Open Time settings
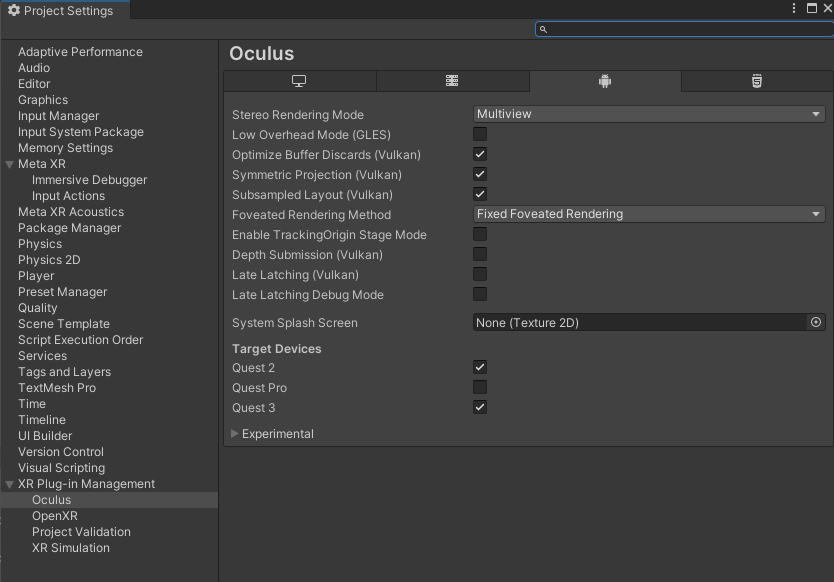The width and height of the screenshot is (834, 582). pyautogui.click(x=32, y=403)
